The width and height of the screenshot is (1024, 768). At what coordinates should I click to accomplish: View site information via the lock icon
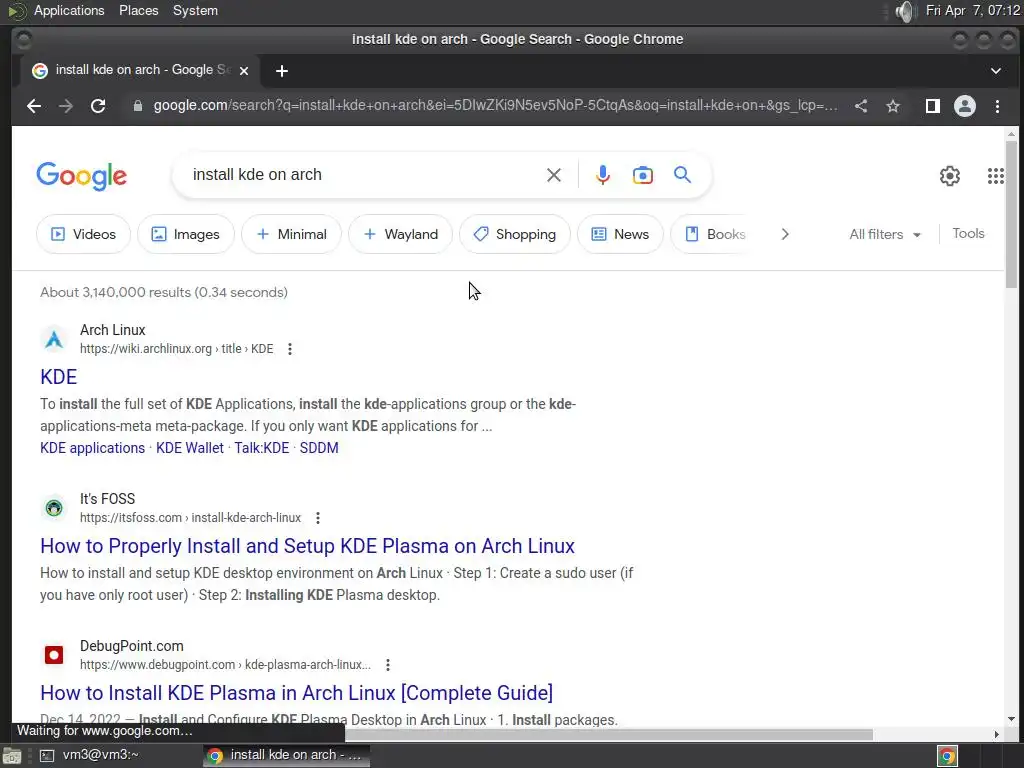pyautogui.click(x=138, y=106)
